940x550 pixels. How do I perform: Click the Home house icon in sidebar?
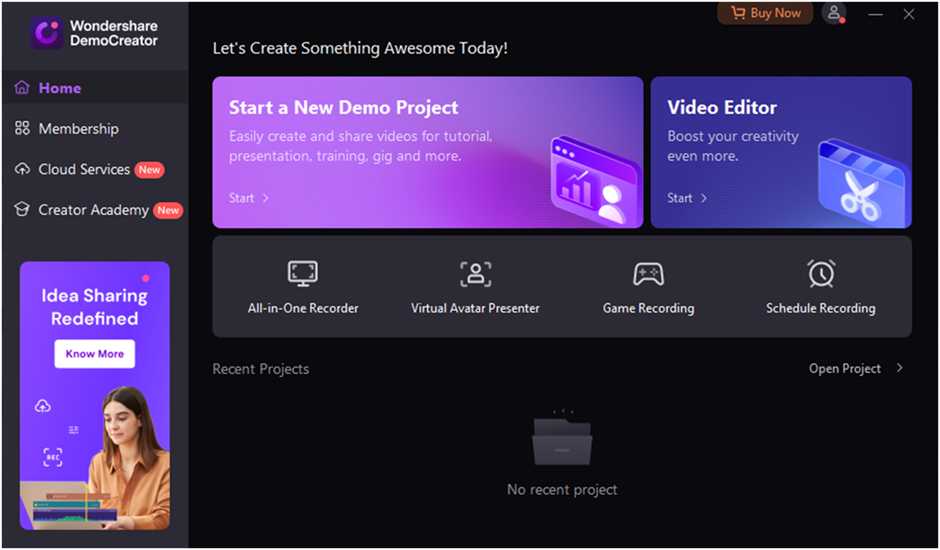coord(22,88)
